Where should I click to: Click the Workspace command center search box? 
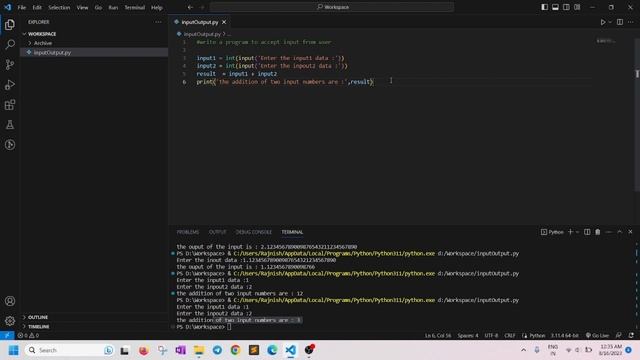click(332, 7)
